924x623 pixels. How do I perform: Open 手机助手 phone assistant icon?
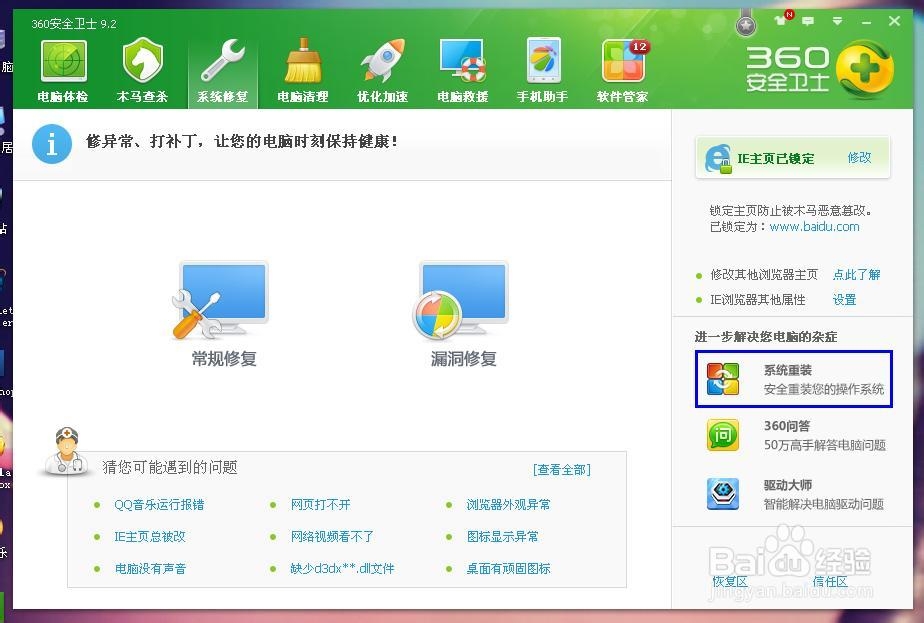coord(542,70)
